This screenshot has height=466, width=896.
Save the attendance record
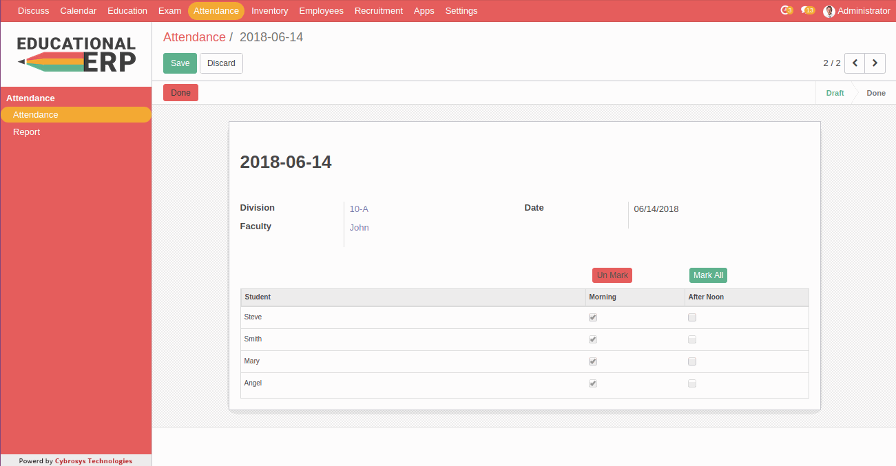click(x=180, y=63)
